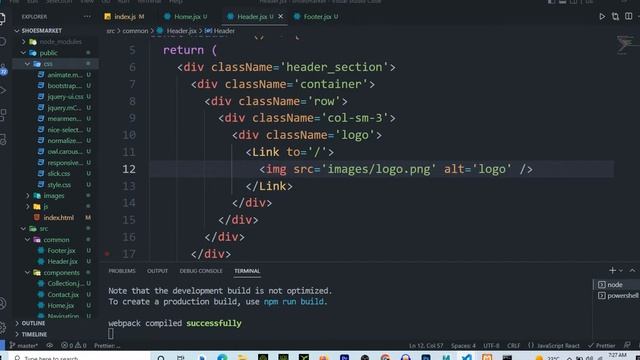This screenshot has height=360, width=640.
Task: Click the 'common' breadcrumb segment
Action: pos(135,31)
